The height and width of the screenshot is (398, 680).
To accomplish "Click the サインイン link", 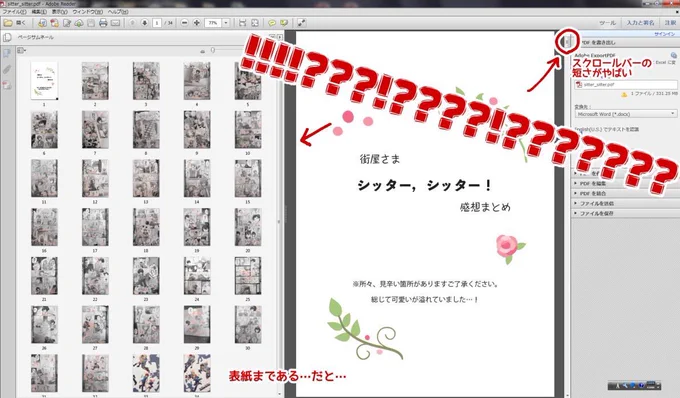I will (x=664, y=34).
